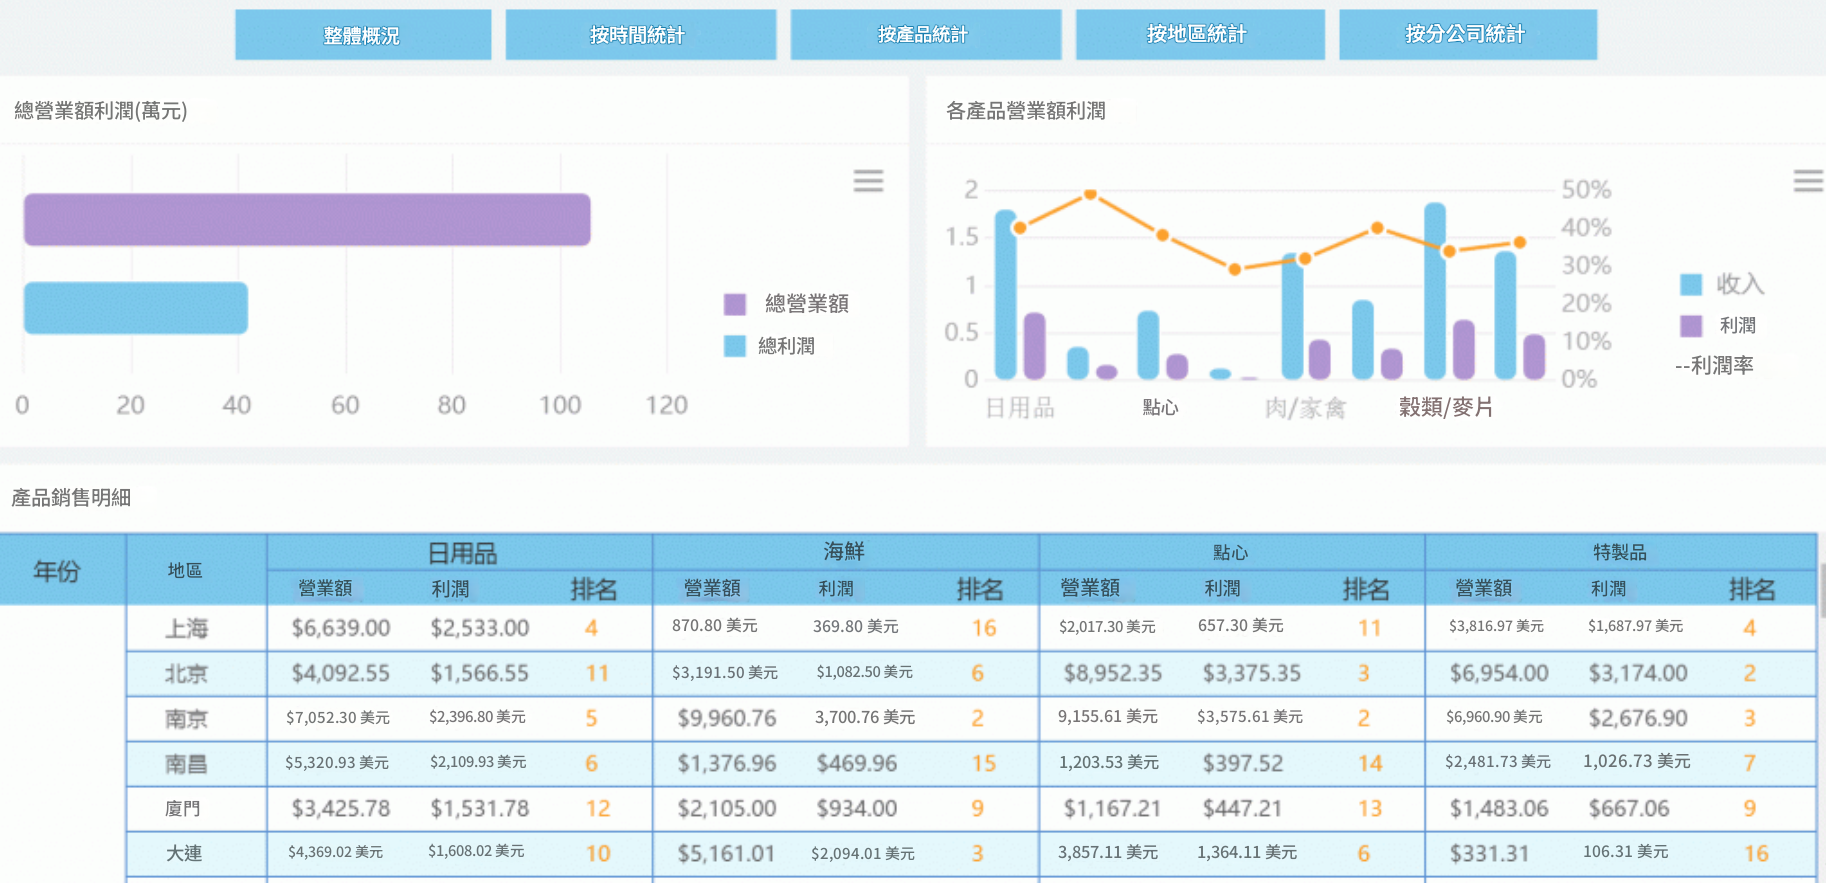The height and width of the screenshot is (884, 1826).
Task: Toggle 總利潤 legend series
Action: coord(770,346)
